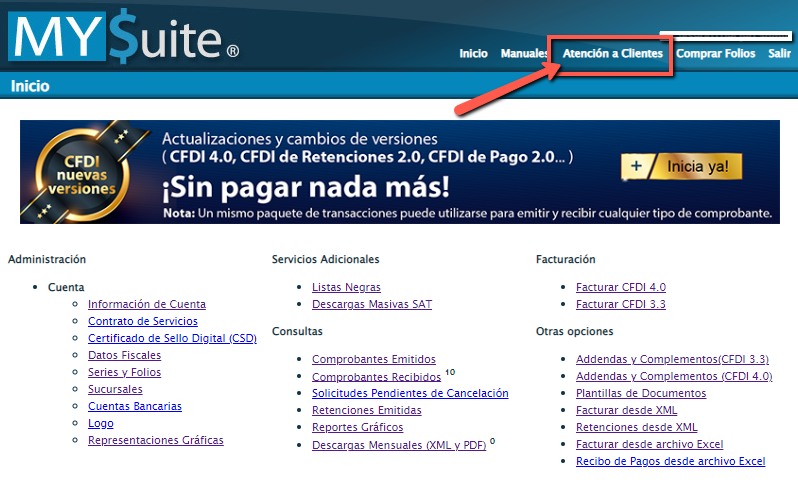This screenshot has width=798, height=487.
Task: Open the Sucursales link
Action: pos(115,389)
